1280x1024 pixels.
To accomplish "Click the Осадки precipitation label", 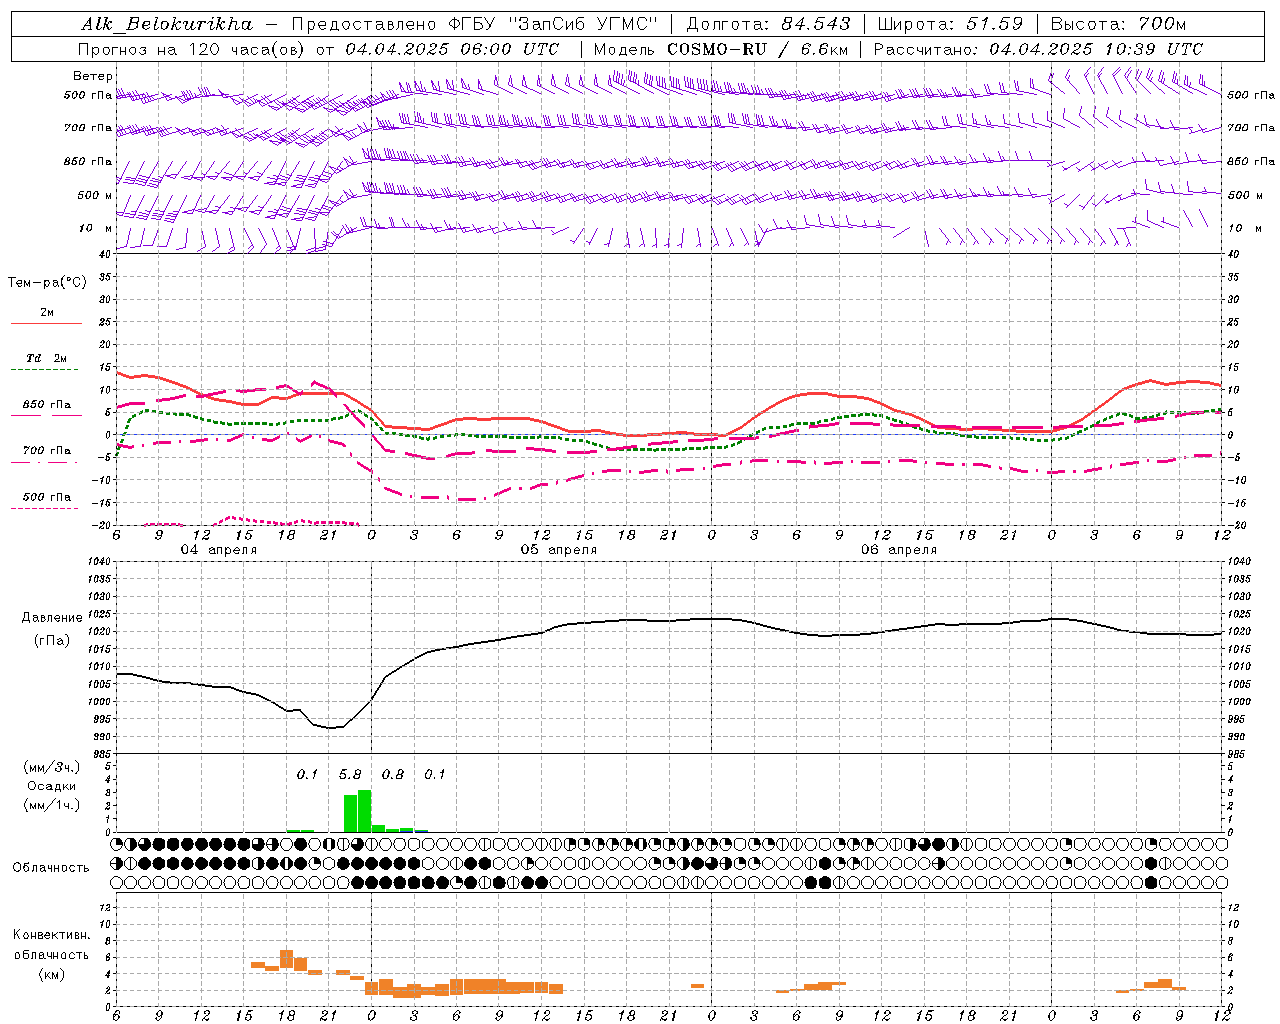I will (52, 786).
